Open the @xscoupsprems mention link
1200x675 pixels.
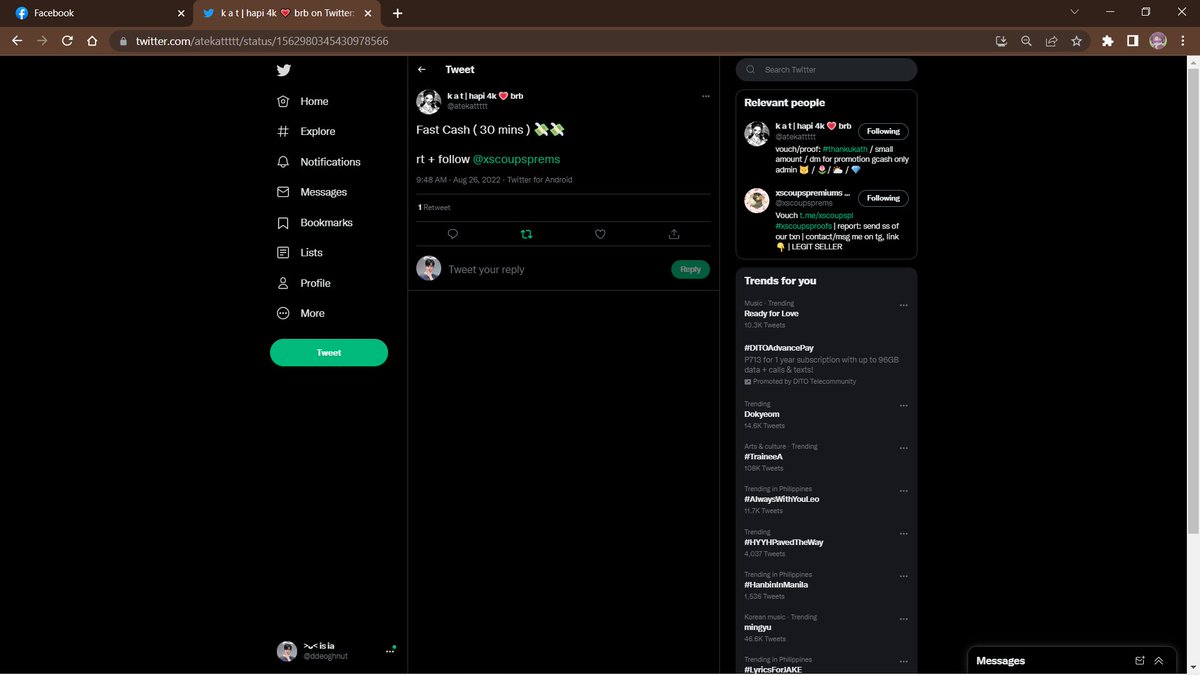(516, 159)
